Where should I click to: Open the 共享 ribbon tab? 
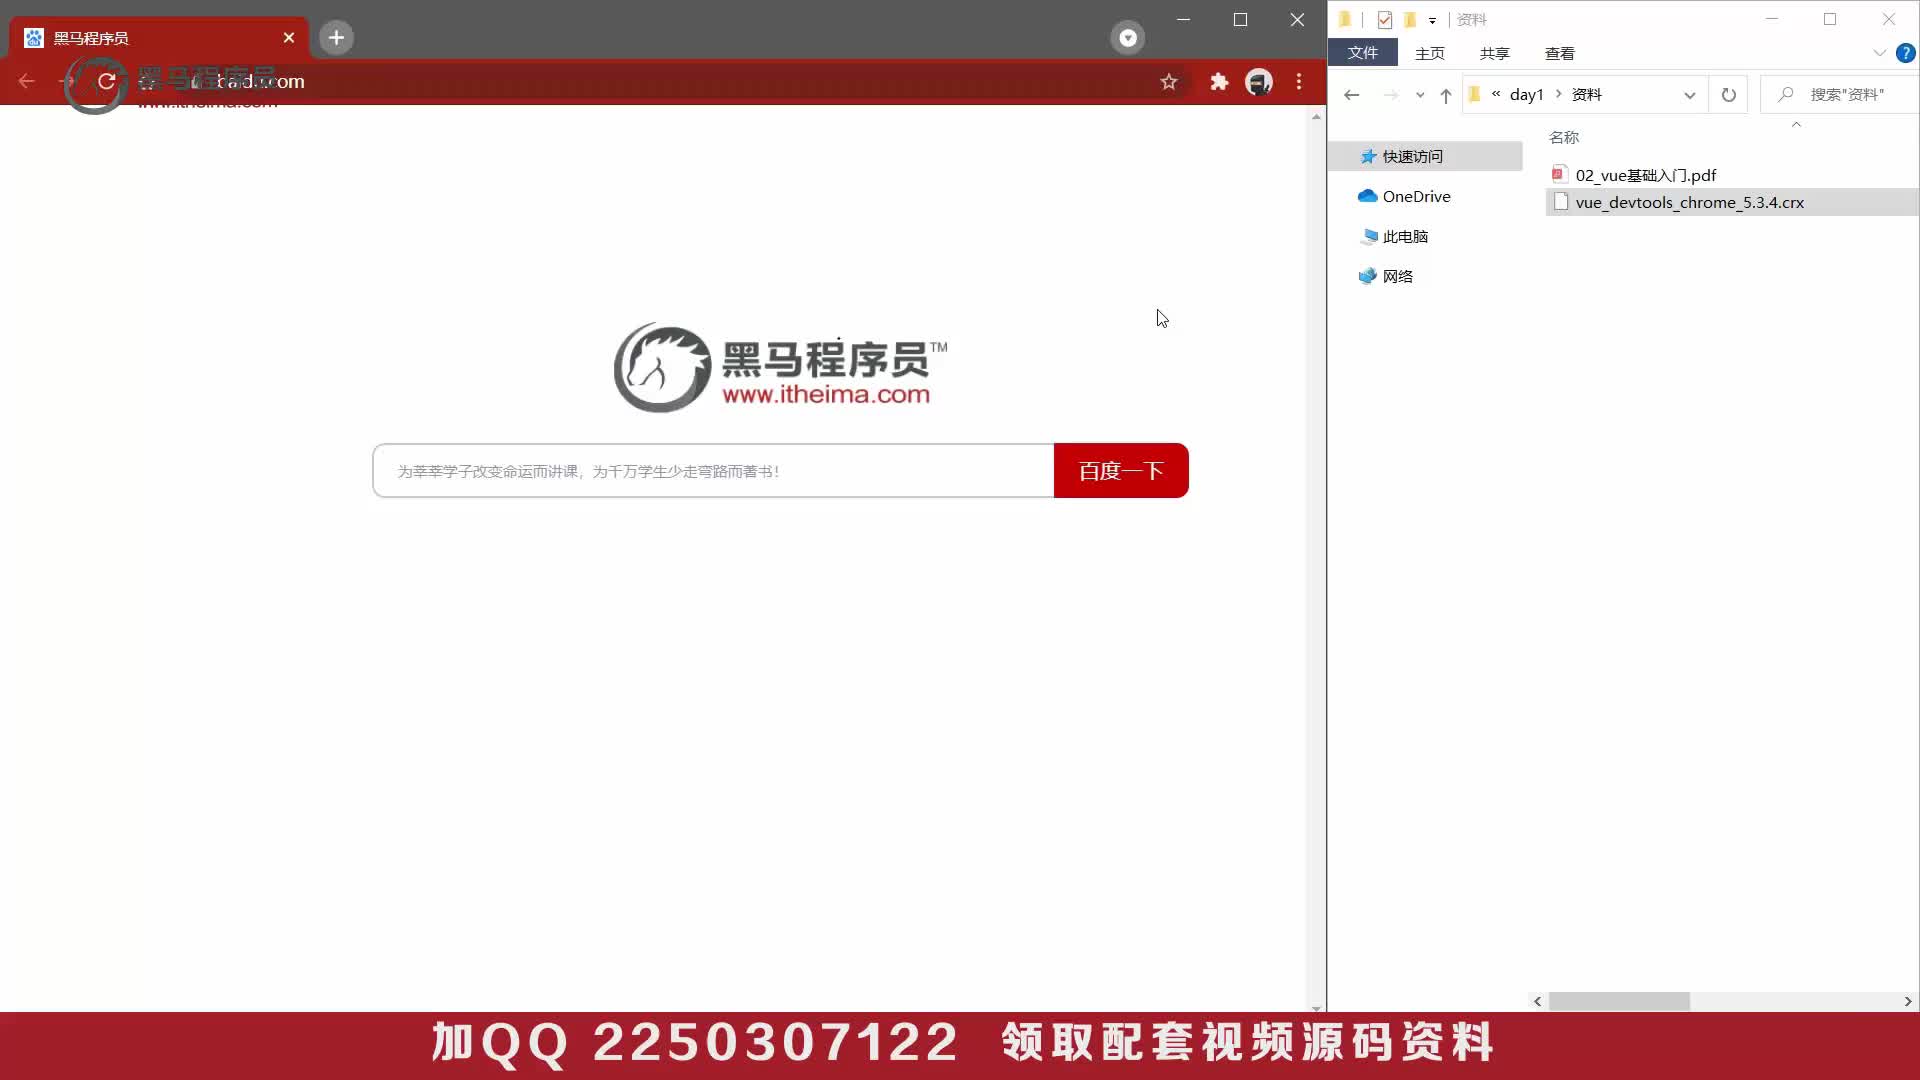(x=1495, y=53)
